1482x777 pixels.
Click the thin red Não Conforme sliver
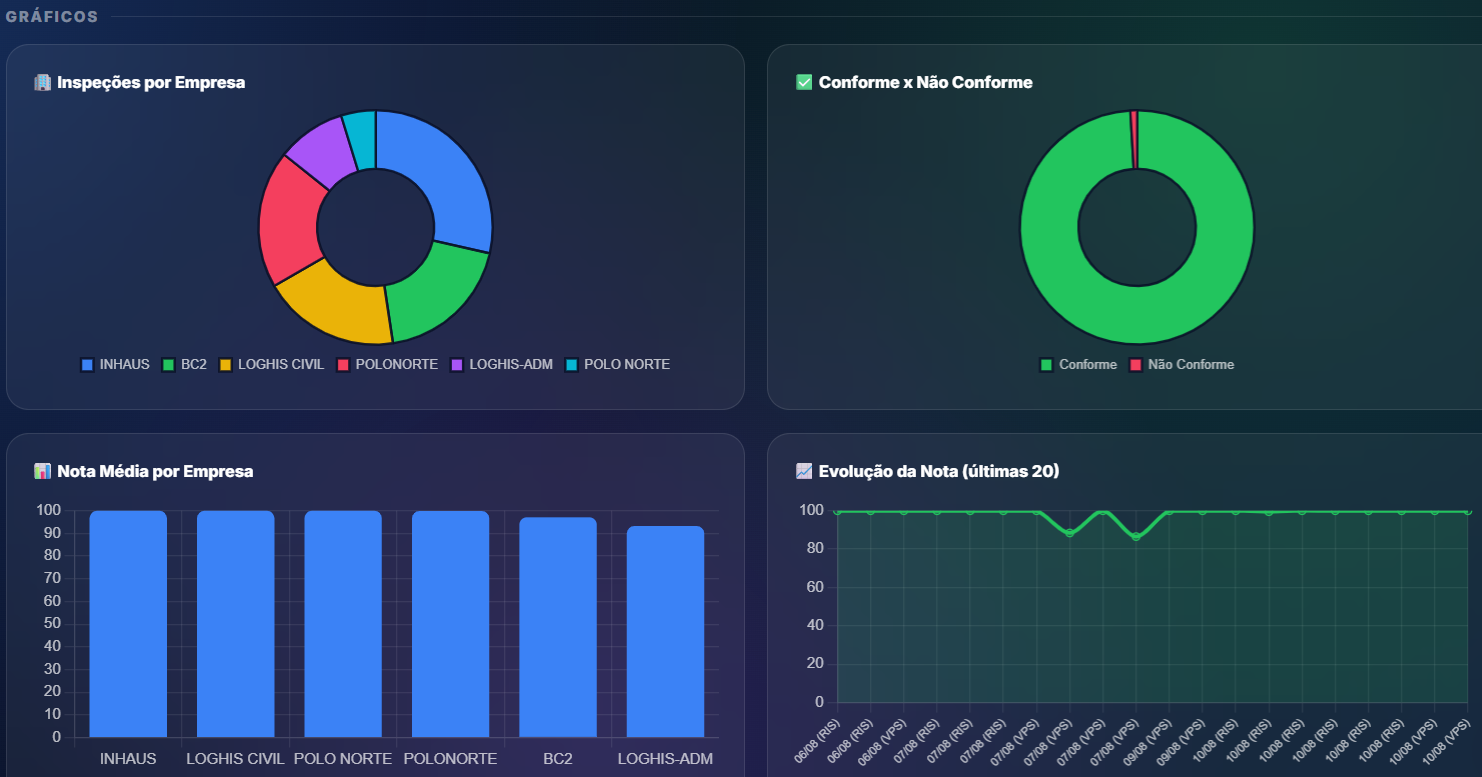[1134, 140]
